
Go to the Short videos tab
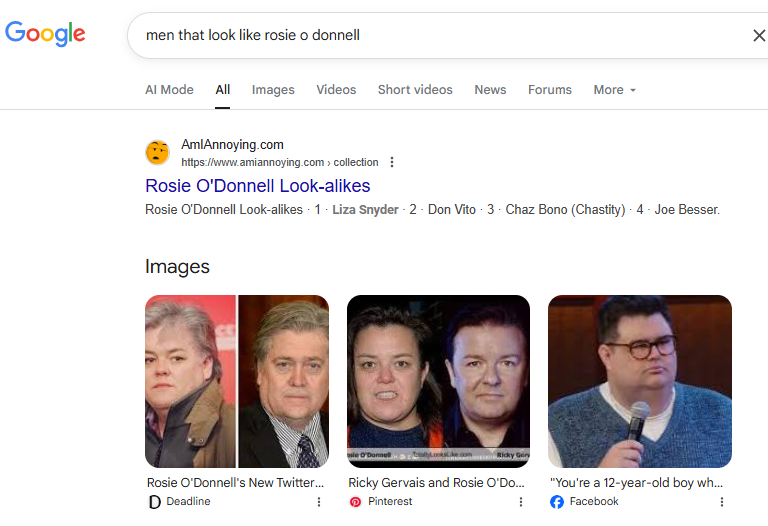415,90
